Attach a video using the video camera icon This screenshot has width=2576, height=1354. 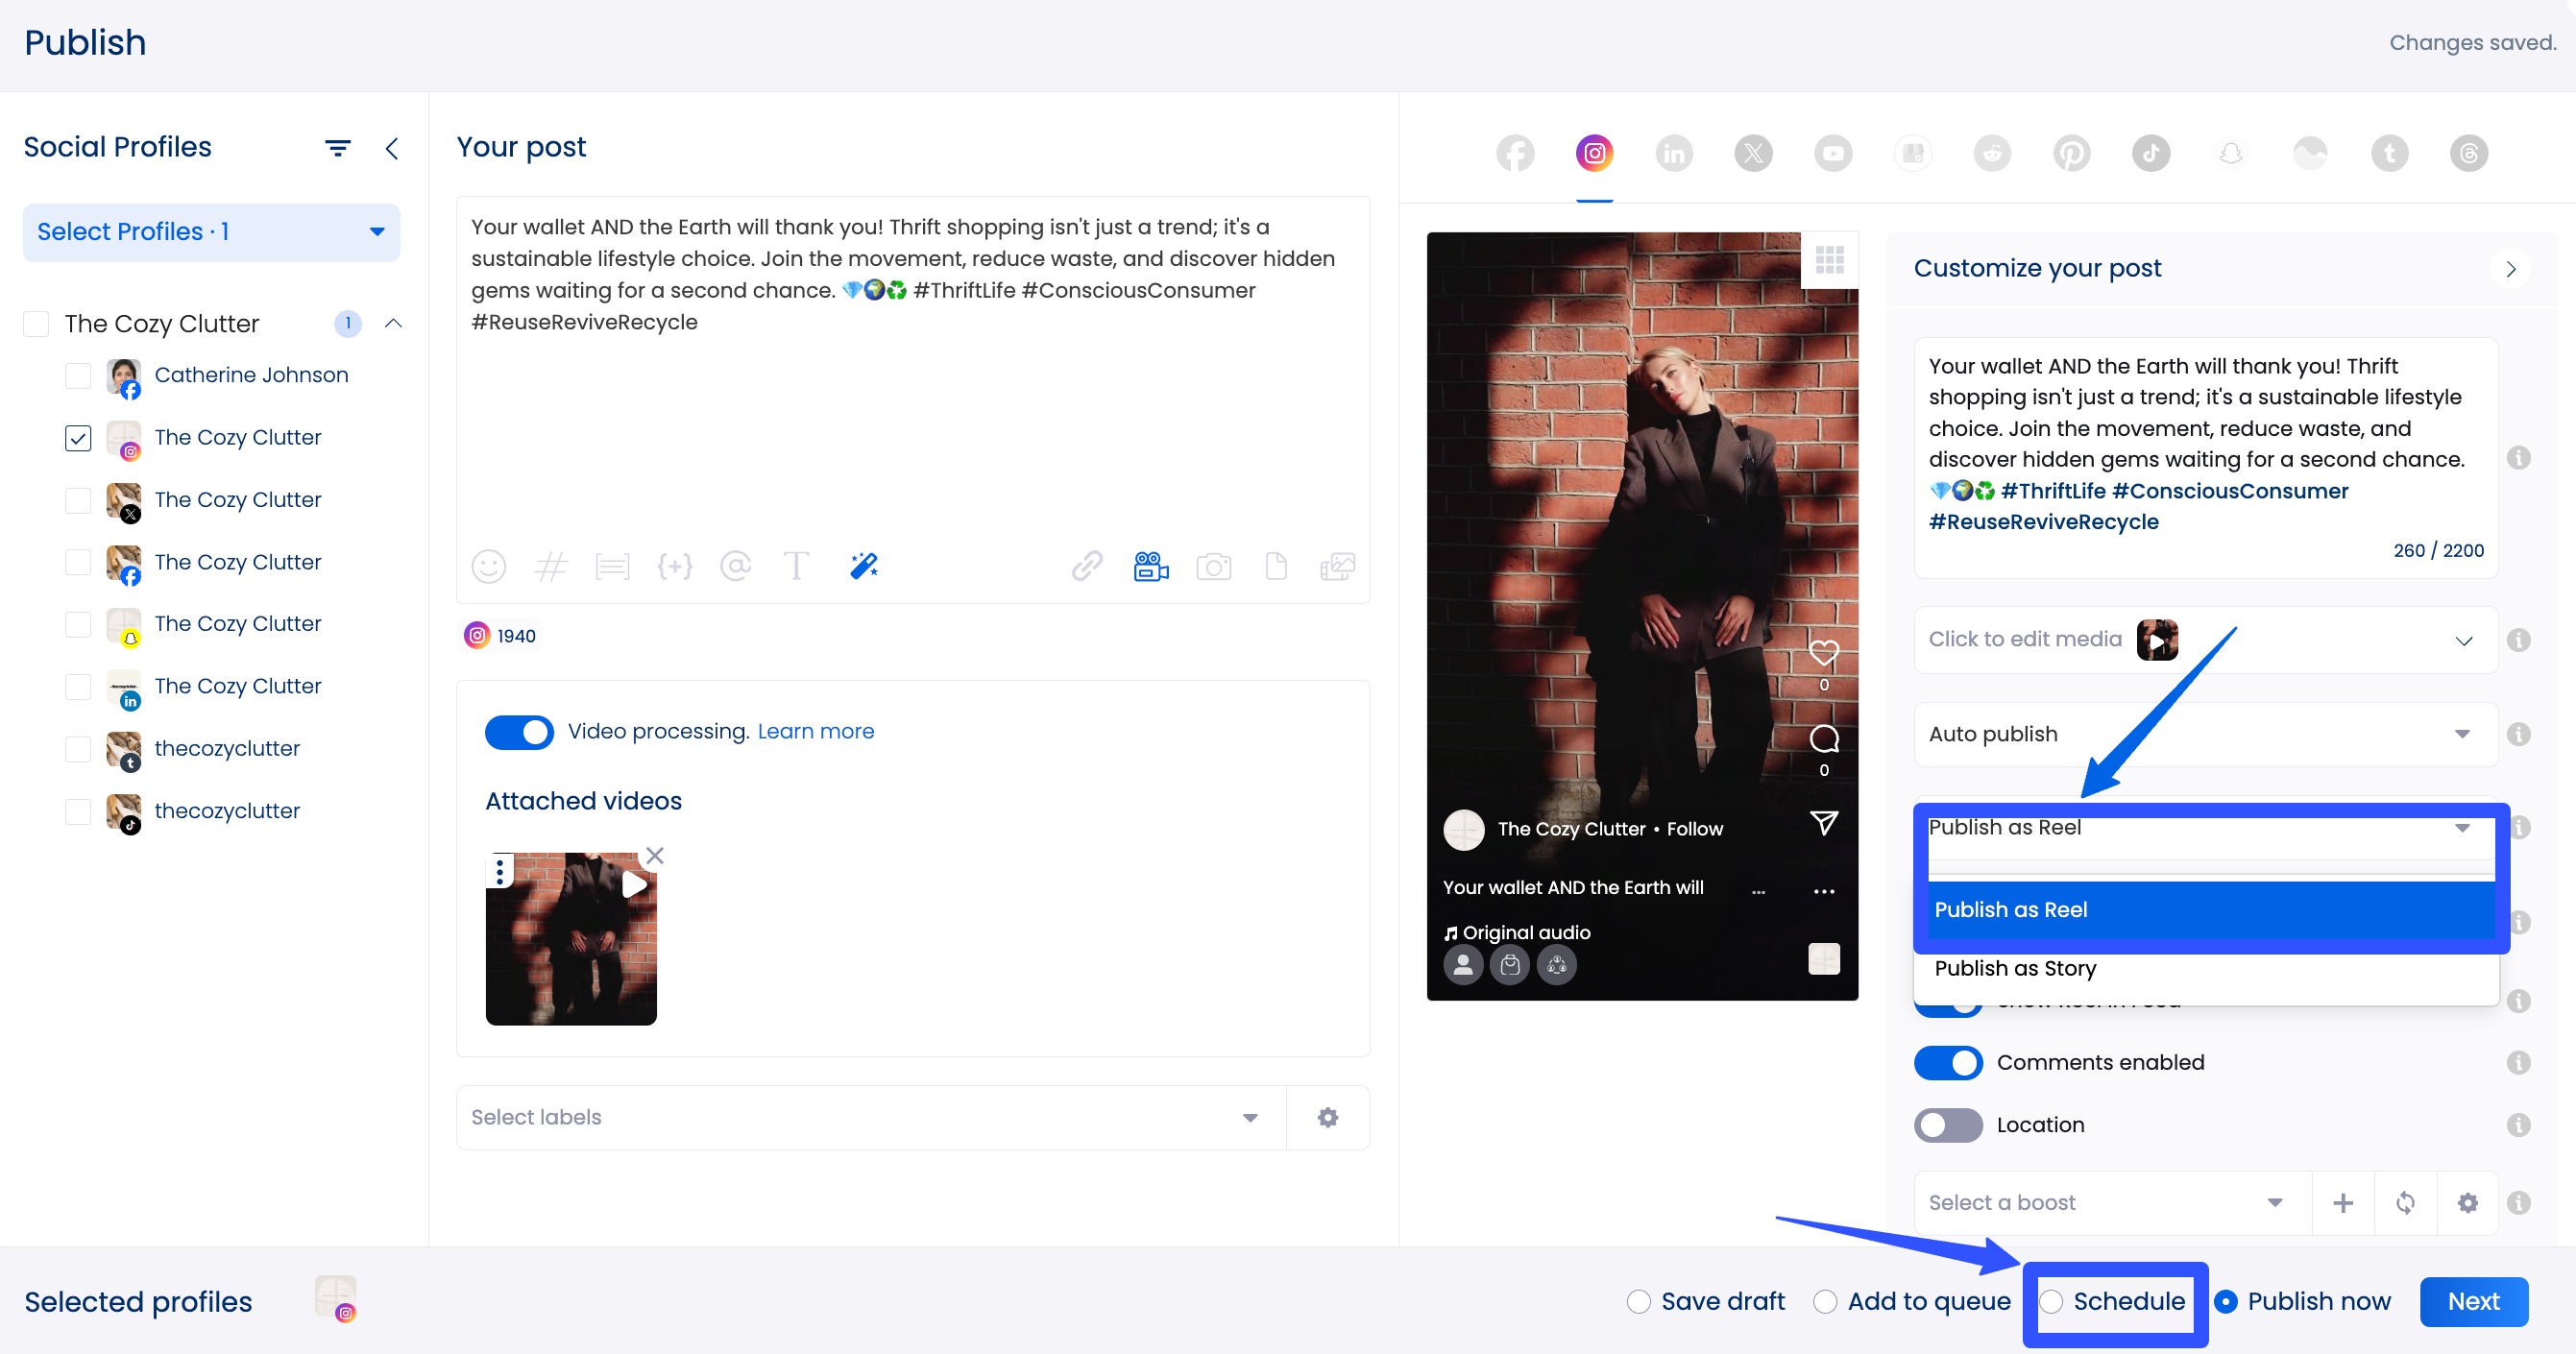pyautogui.click(x=1150, y=566)
